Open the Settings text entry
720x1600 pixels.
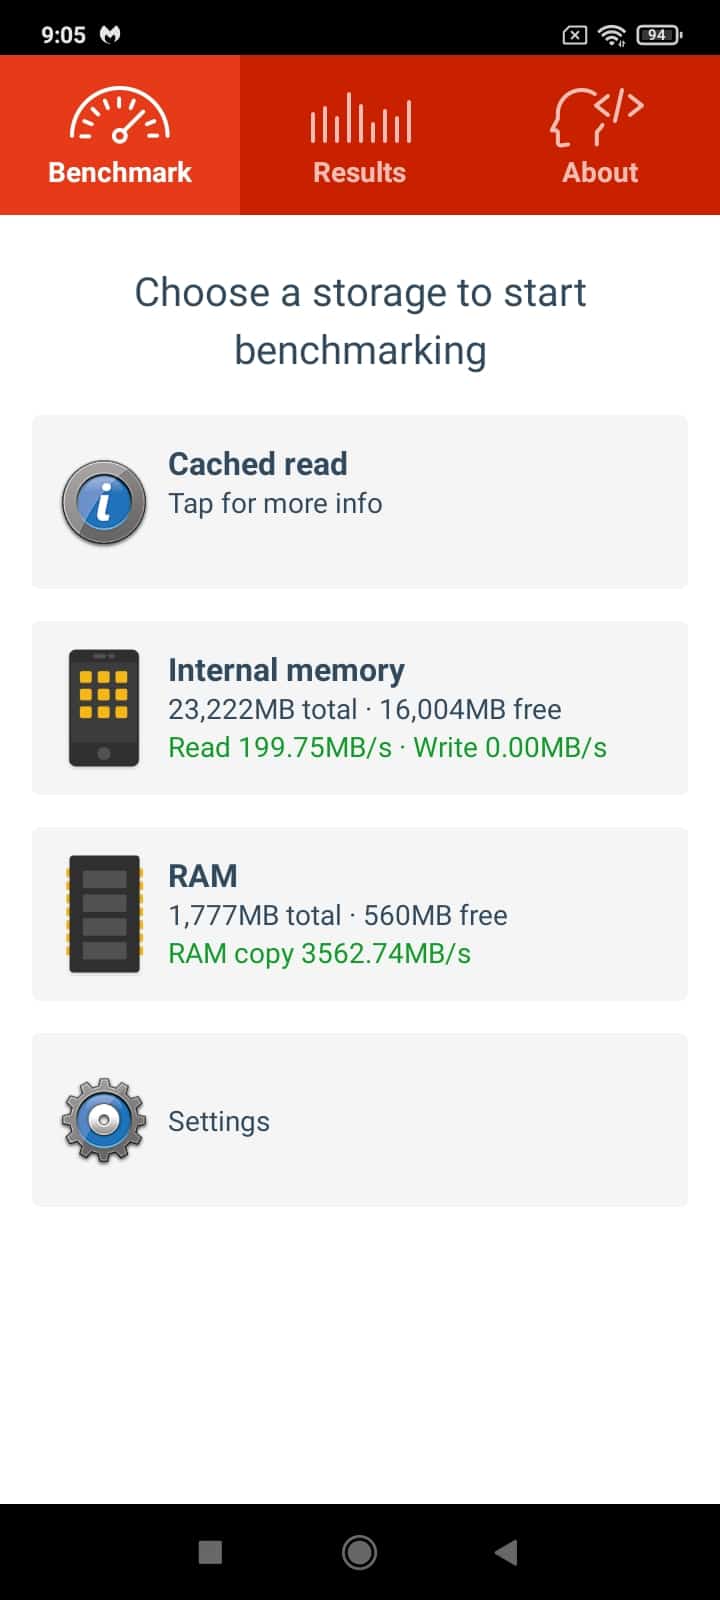click(219, 1121)
